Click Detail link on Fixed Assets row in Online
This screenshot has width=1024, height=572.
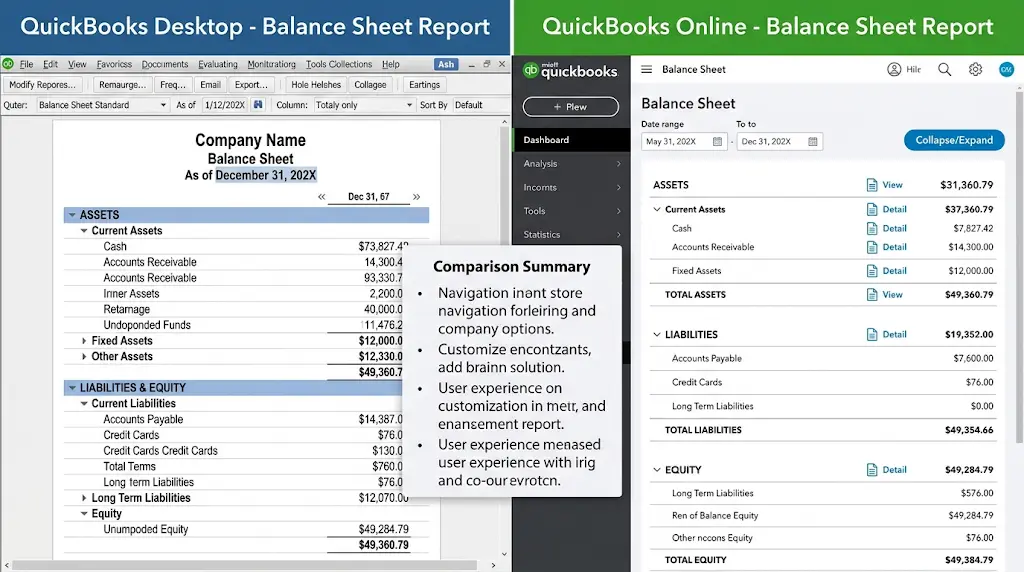click(894, 270)
